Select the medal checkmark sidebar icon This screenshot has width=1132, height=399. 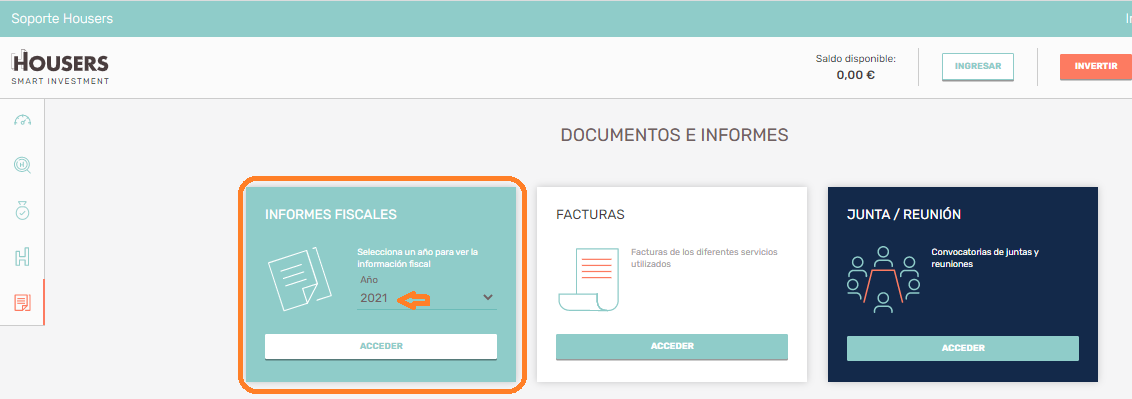pyautogui.click(x=22, y=211)
